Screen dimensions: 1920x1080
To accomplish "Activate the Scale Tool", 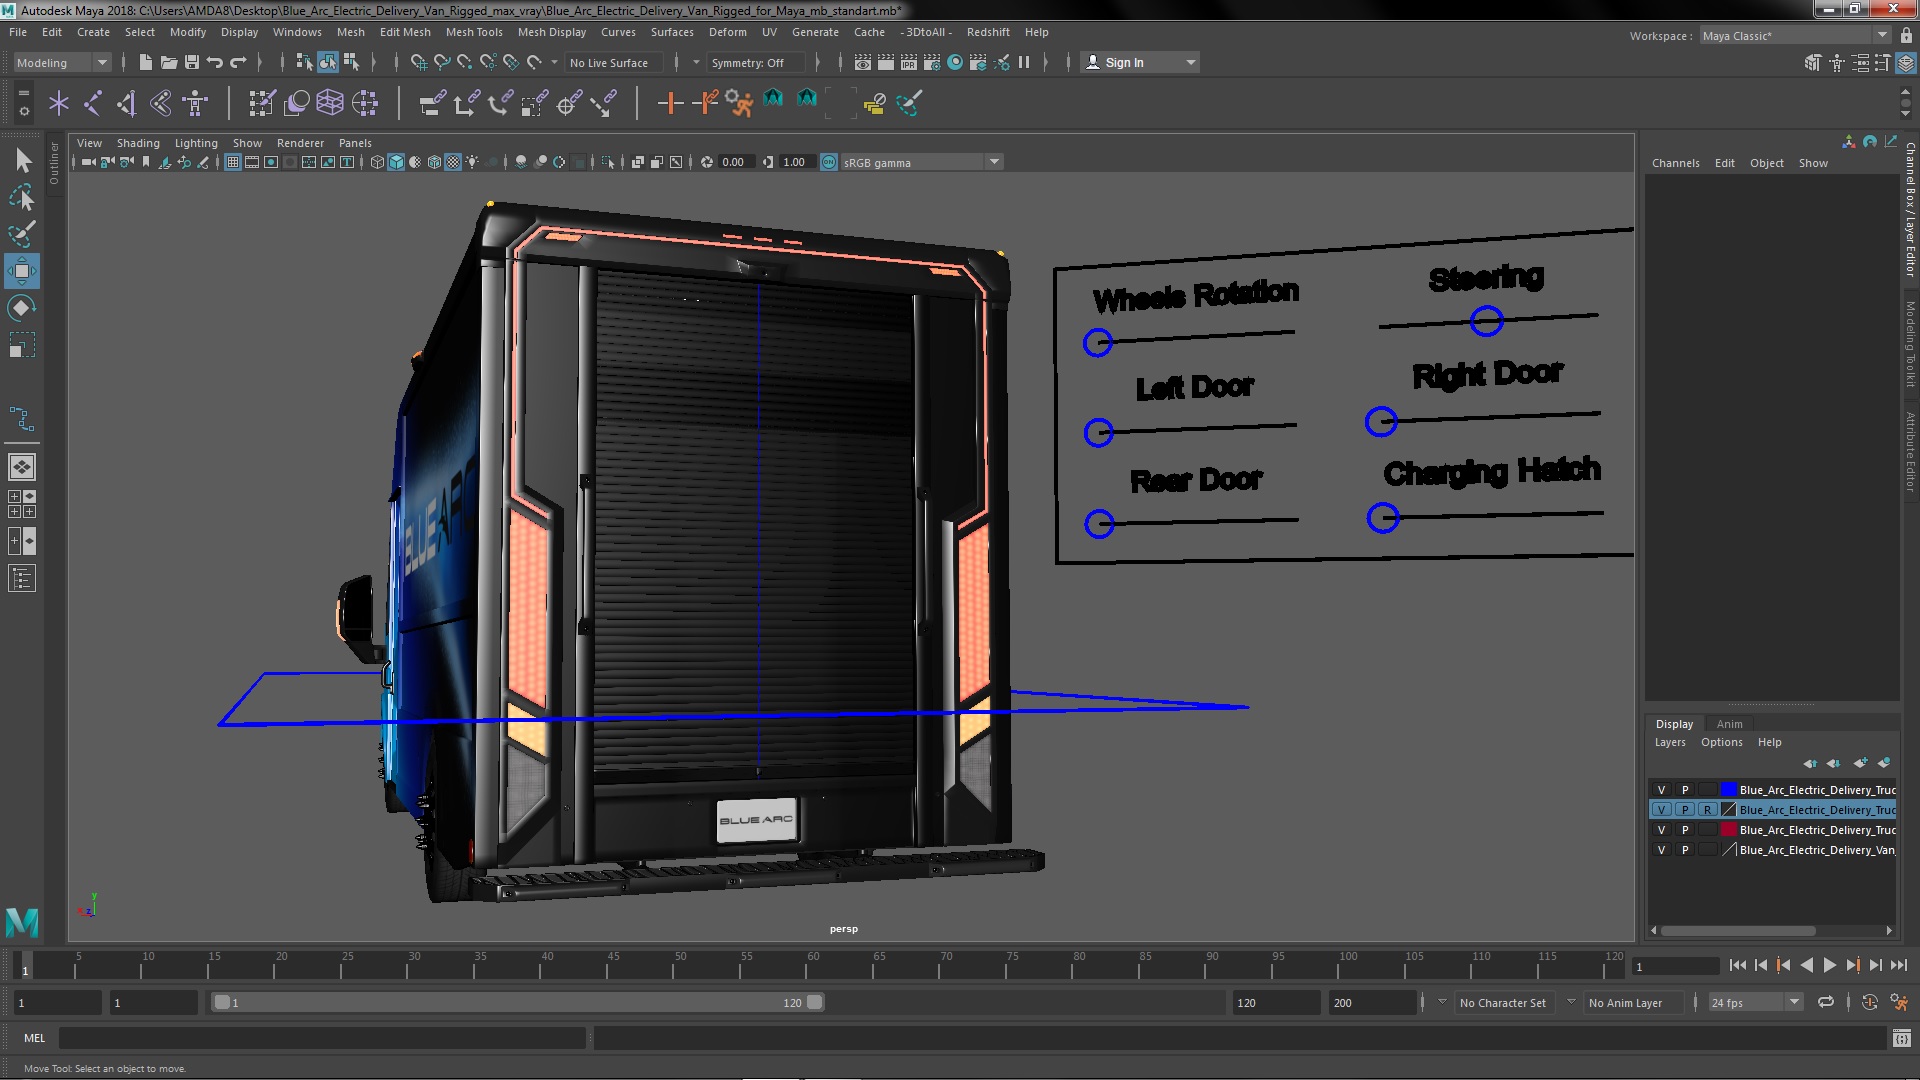I will click(22, 345).
